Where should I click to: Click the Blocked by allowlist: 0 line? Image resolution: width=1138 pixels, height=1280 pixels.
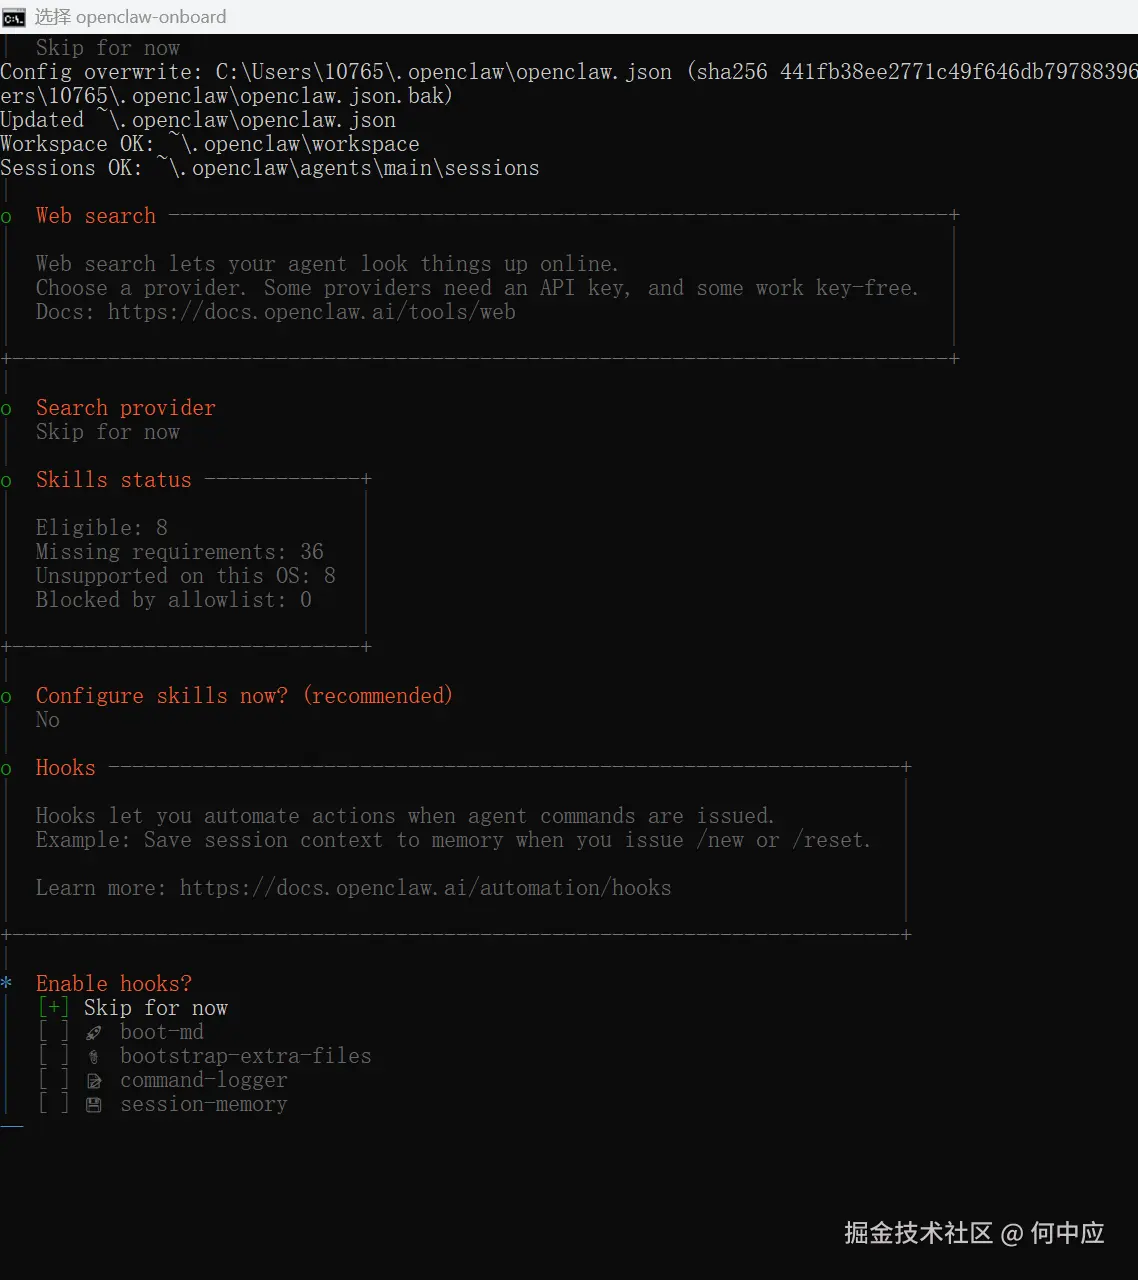pos(174,600)
